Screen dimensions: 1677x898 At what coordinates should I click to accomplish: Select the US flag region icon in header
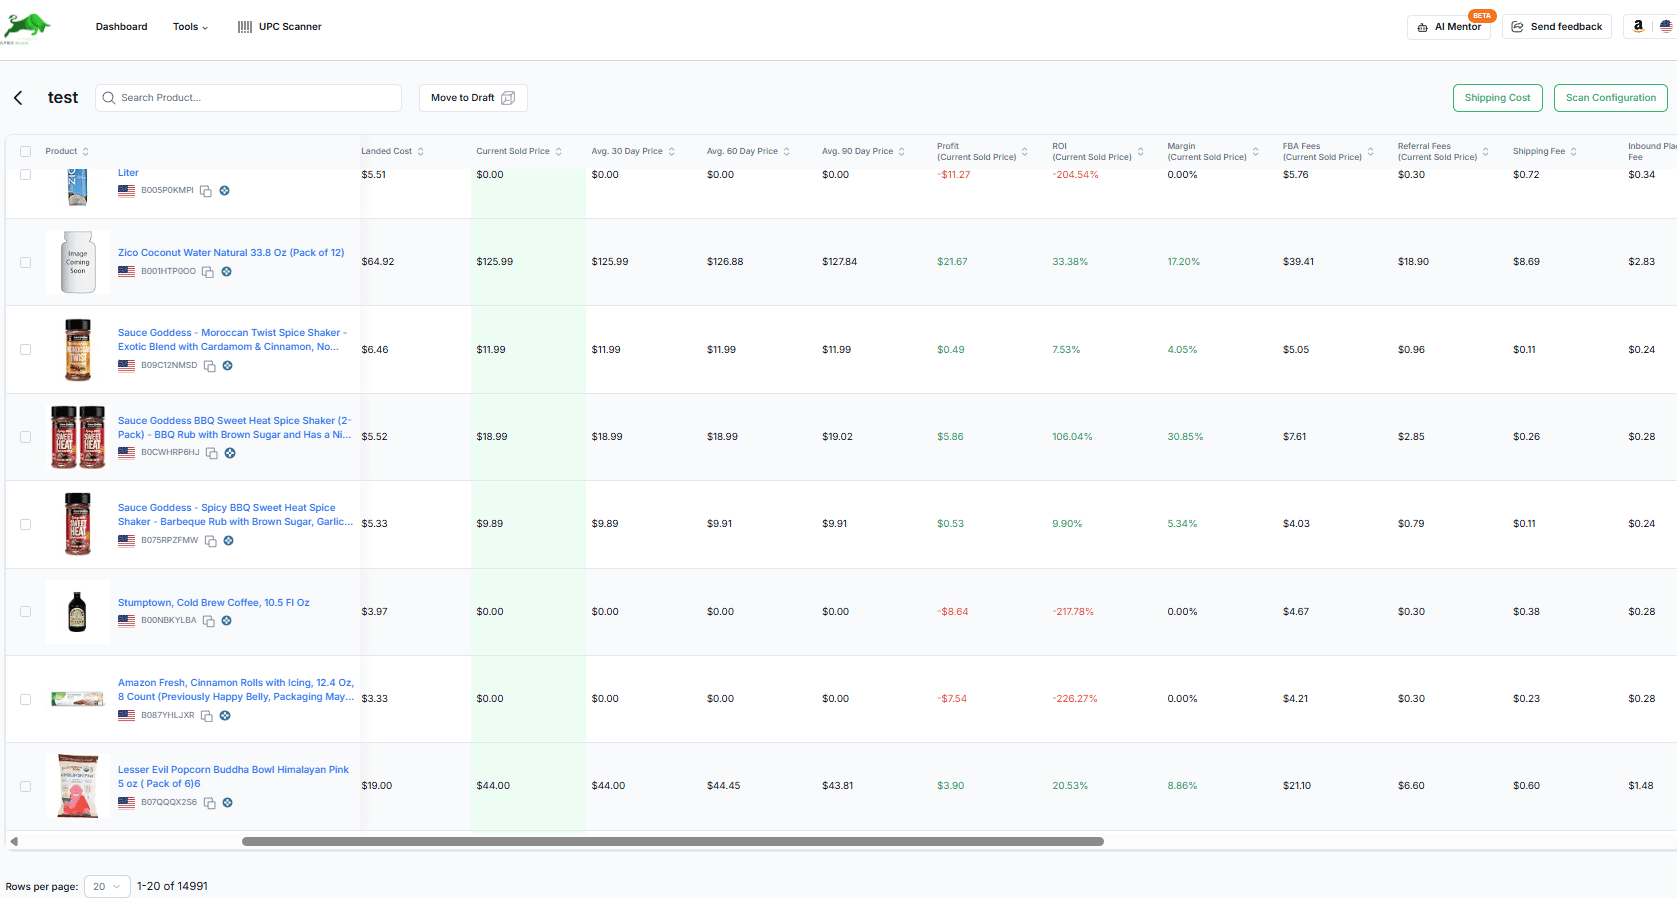coord(1666,27)
